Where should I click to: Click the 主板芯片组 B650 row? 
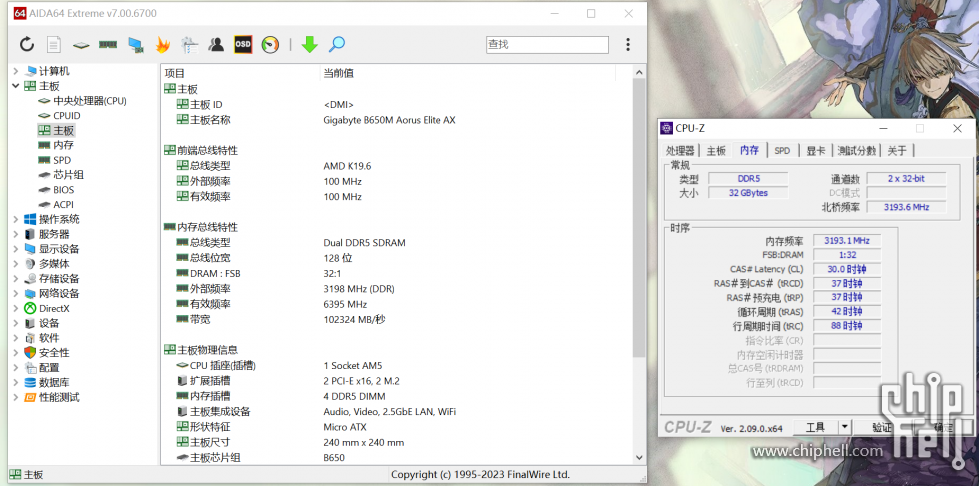[x=396, y=457]
